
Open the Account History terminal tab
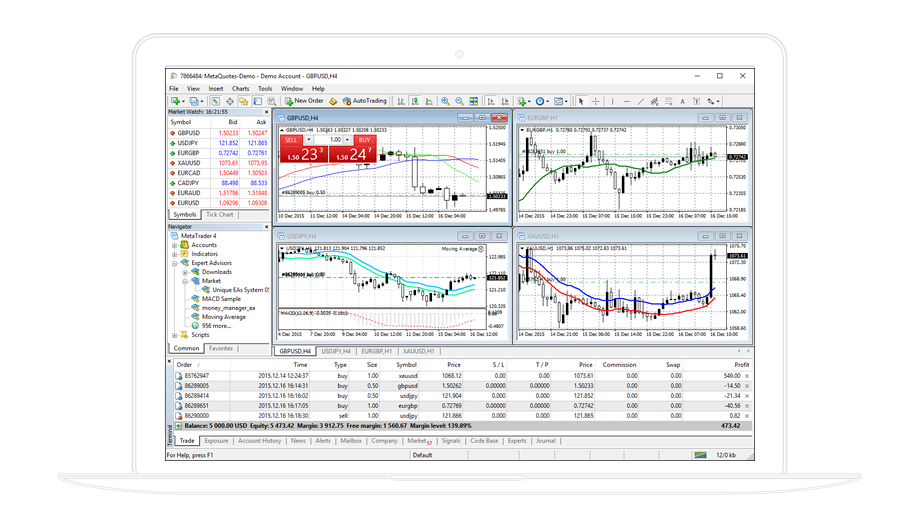coord(260,441)
